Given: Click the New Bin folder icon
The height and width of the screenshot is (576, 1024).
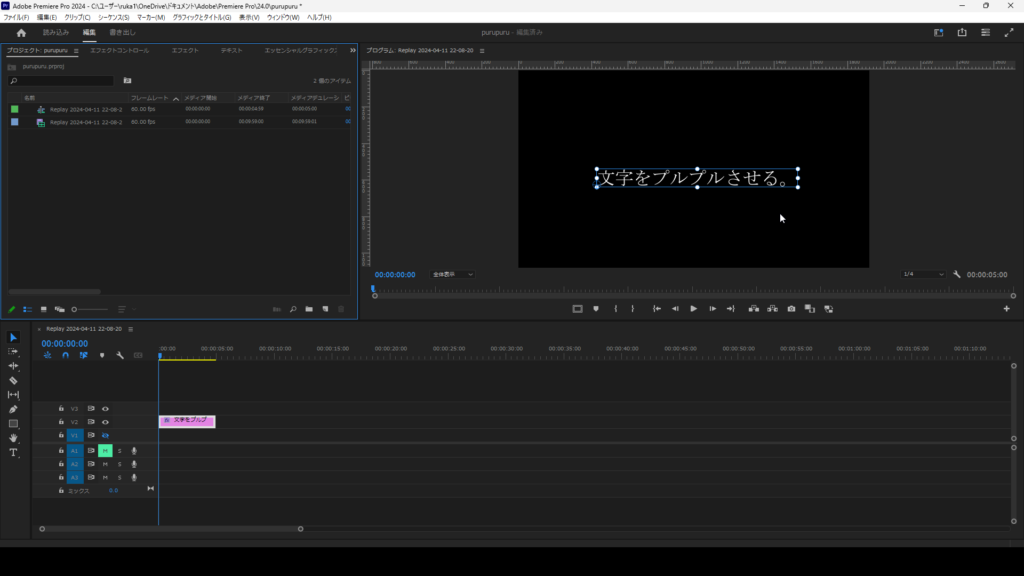Looking at the screenshot, I should [309, 309].
